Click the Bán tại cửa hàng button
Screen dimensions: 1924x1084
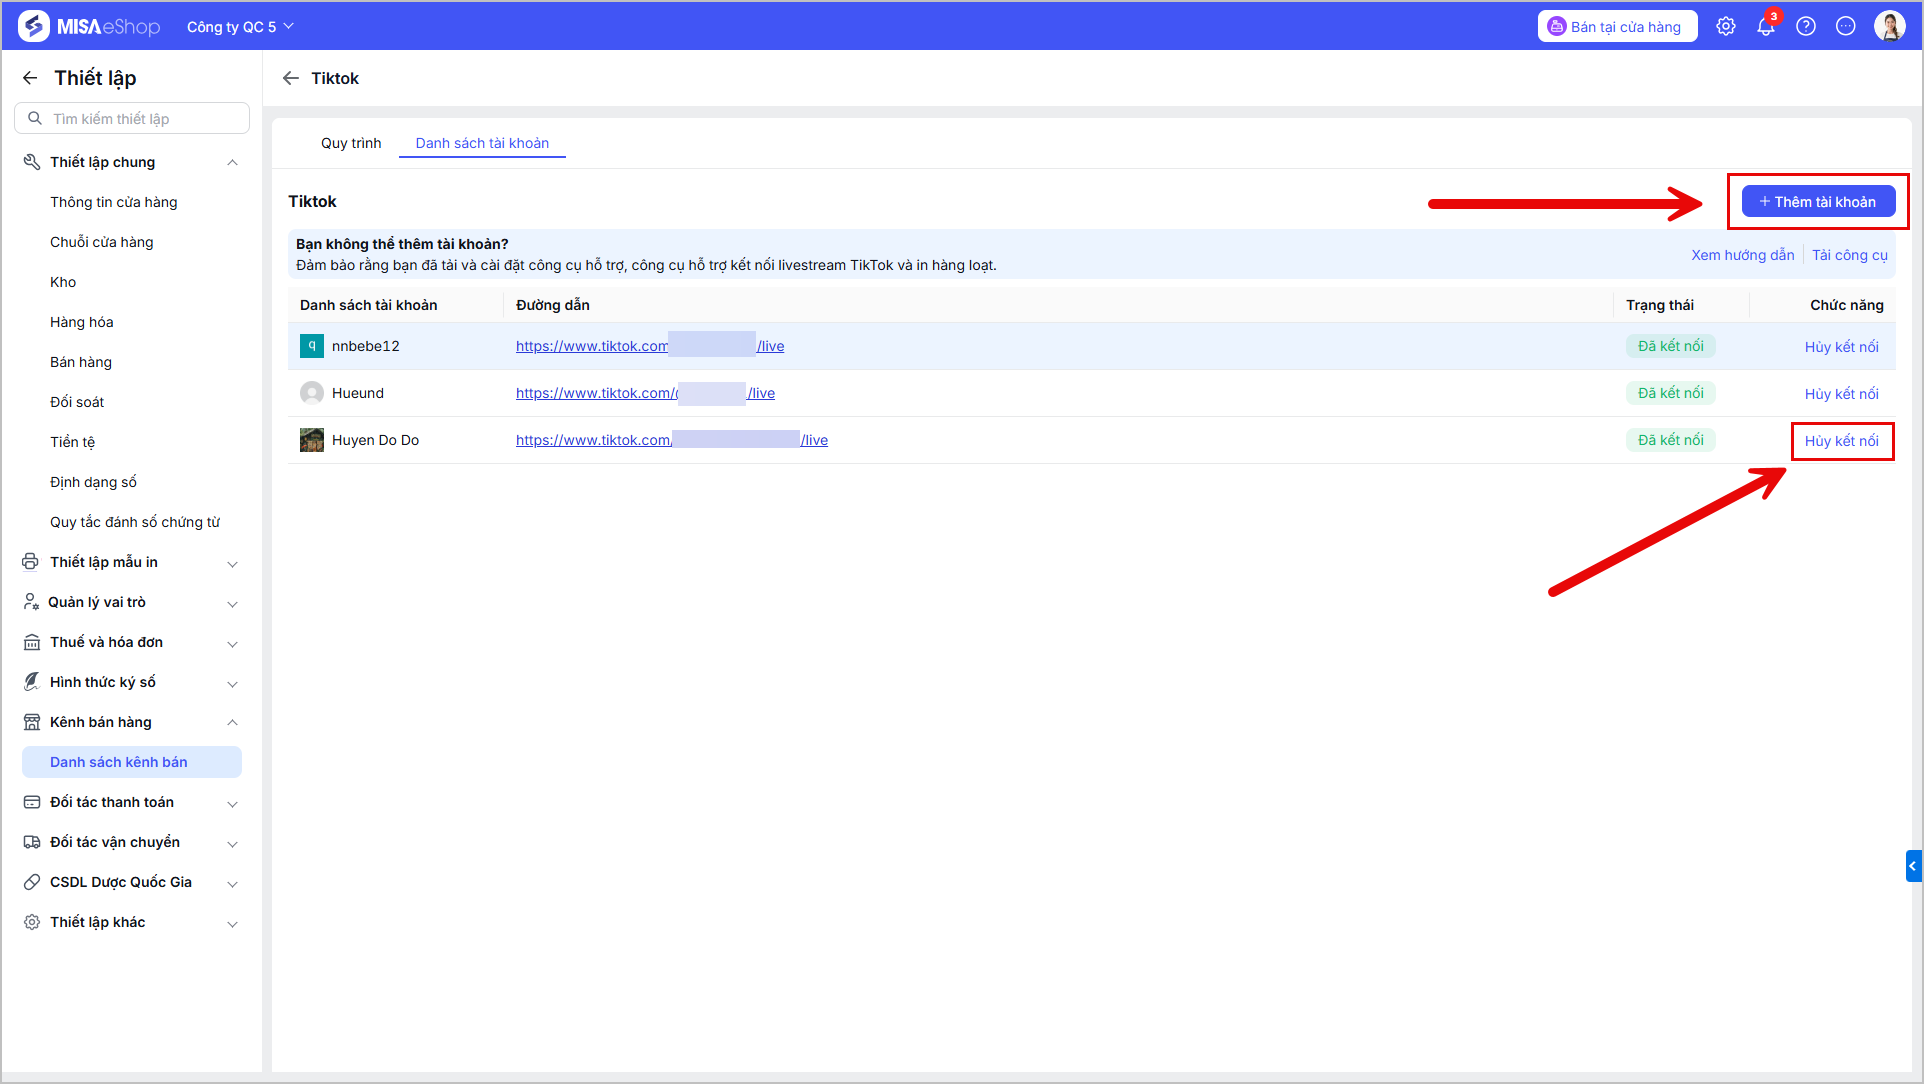(1617, 27)
